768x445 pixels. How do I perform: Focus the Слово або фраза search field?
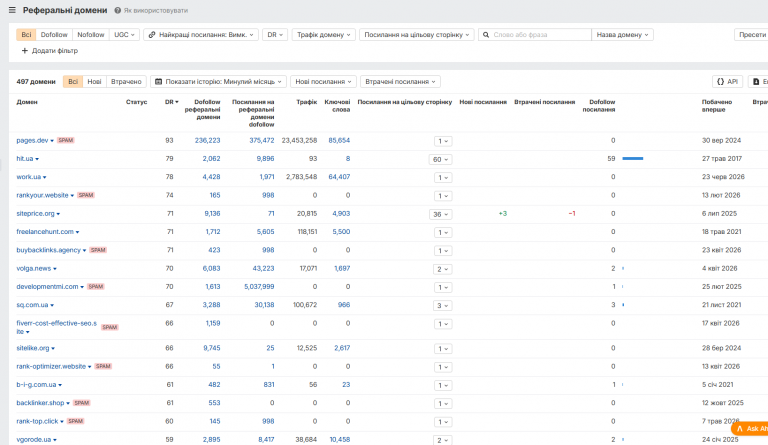pos(541,35)
